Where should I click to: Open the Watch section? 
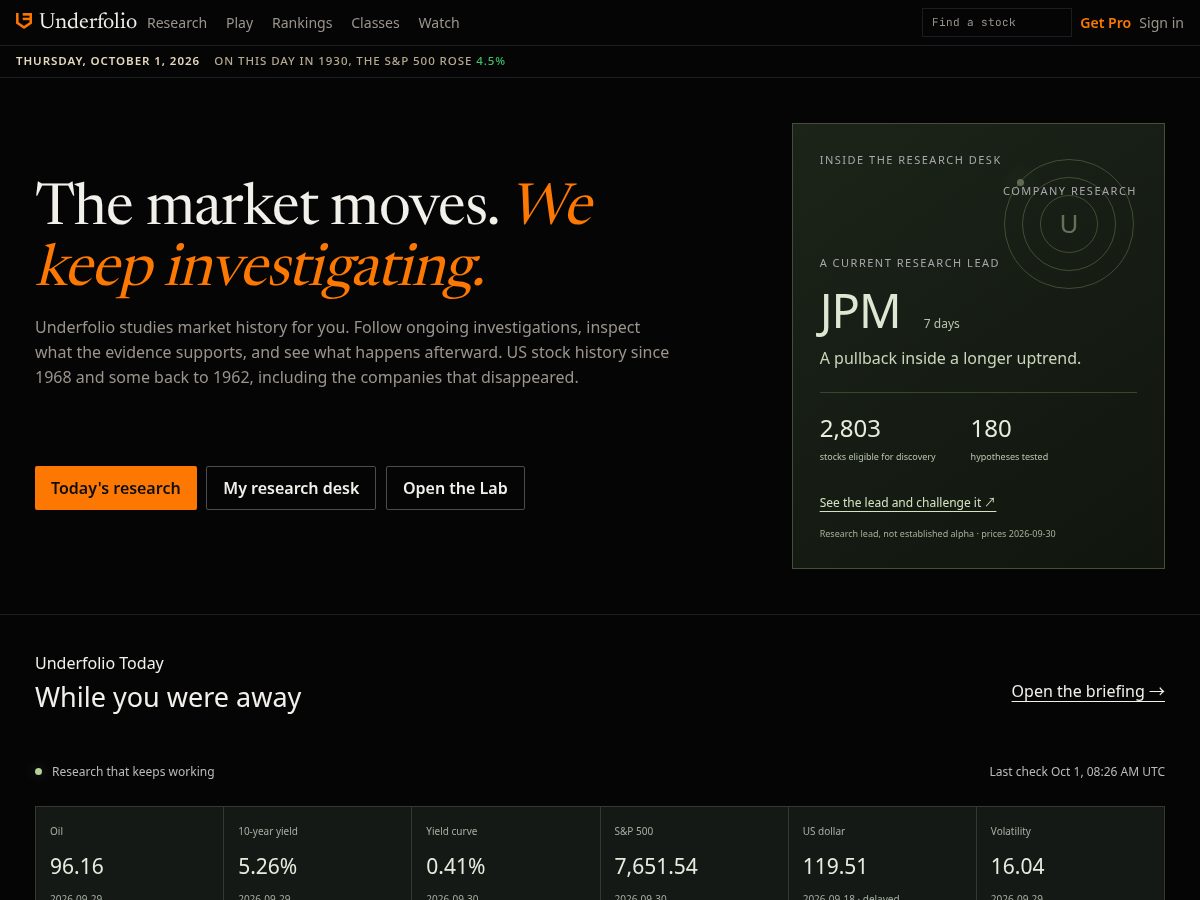[x=439, y=22]
